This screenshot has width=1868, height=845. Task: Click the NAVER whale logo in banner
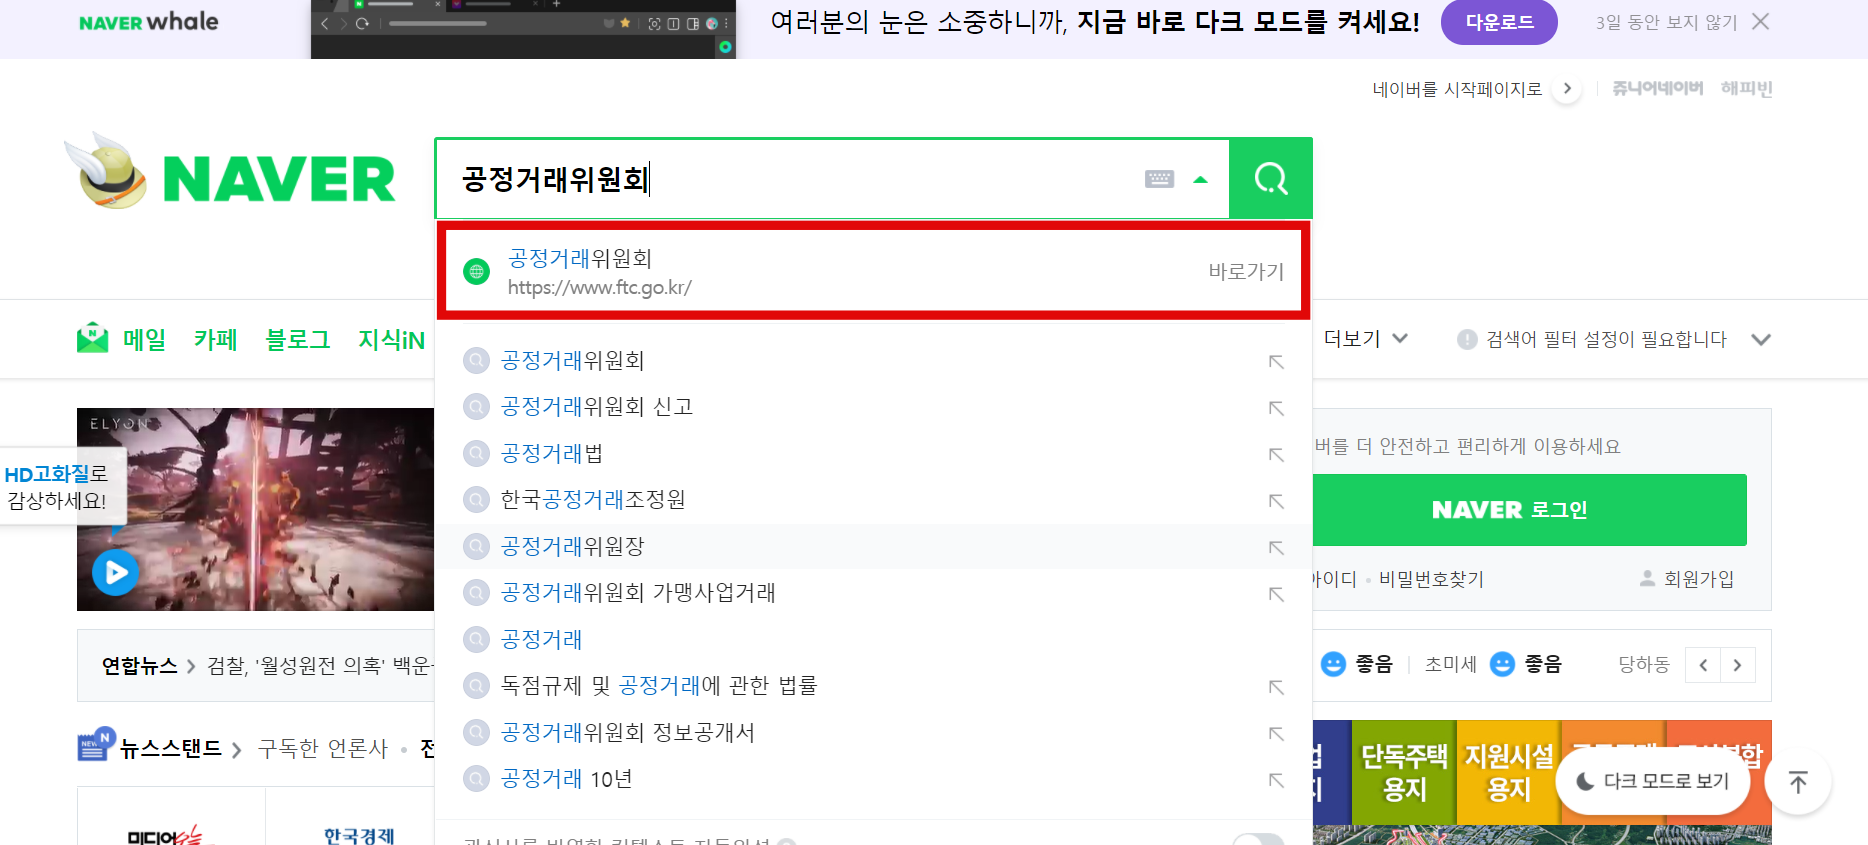click(148, 22)
